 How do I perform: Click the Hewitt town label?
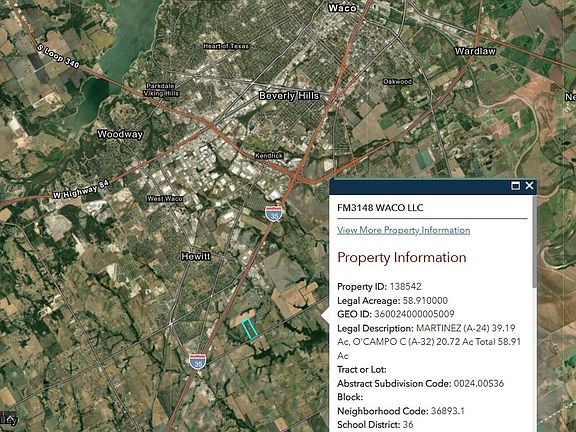(x=196, y=256)
